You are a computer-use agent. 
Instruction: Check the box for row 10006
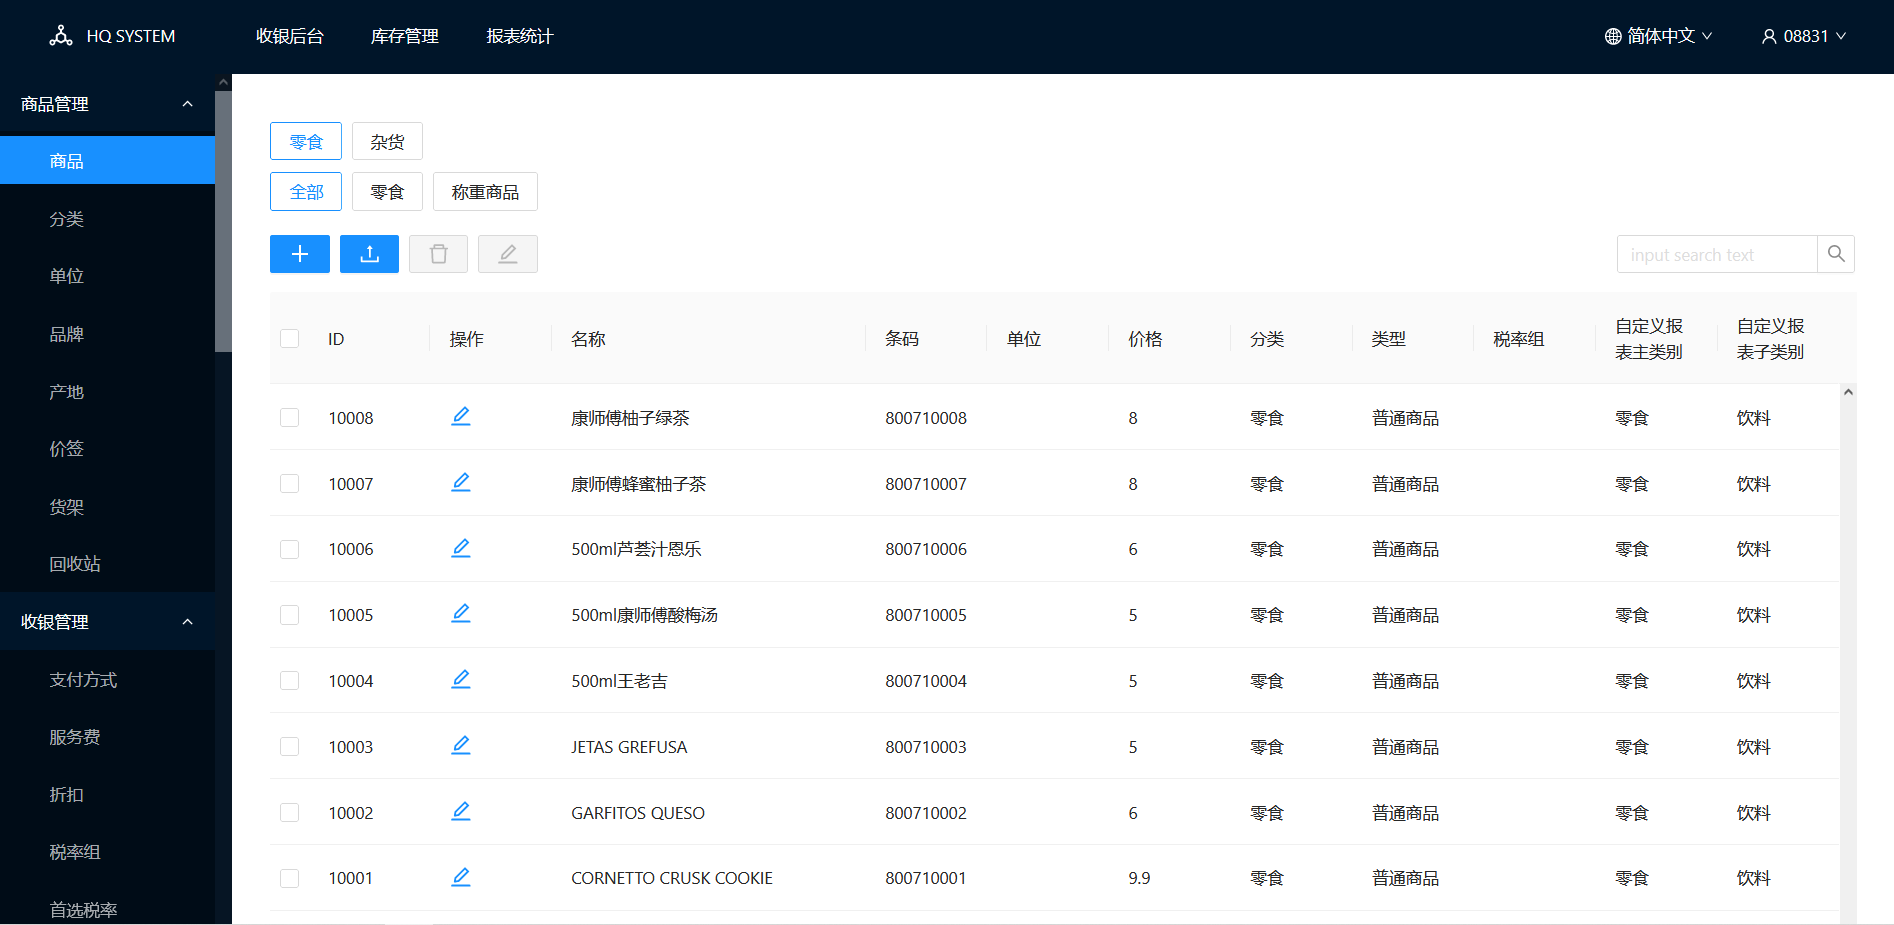(x=290, y=549)
